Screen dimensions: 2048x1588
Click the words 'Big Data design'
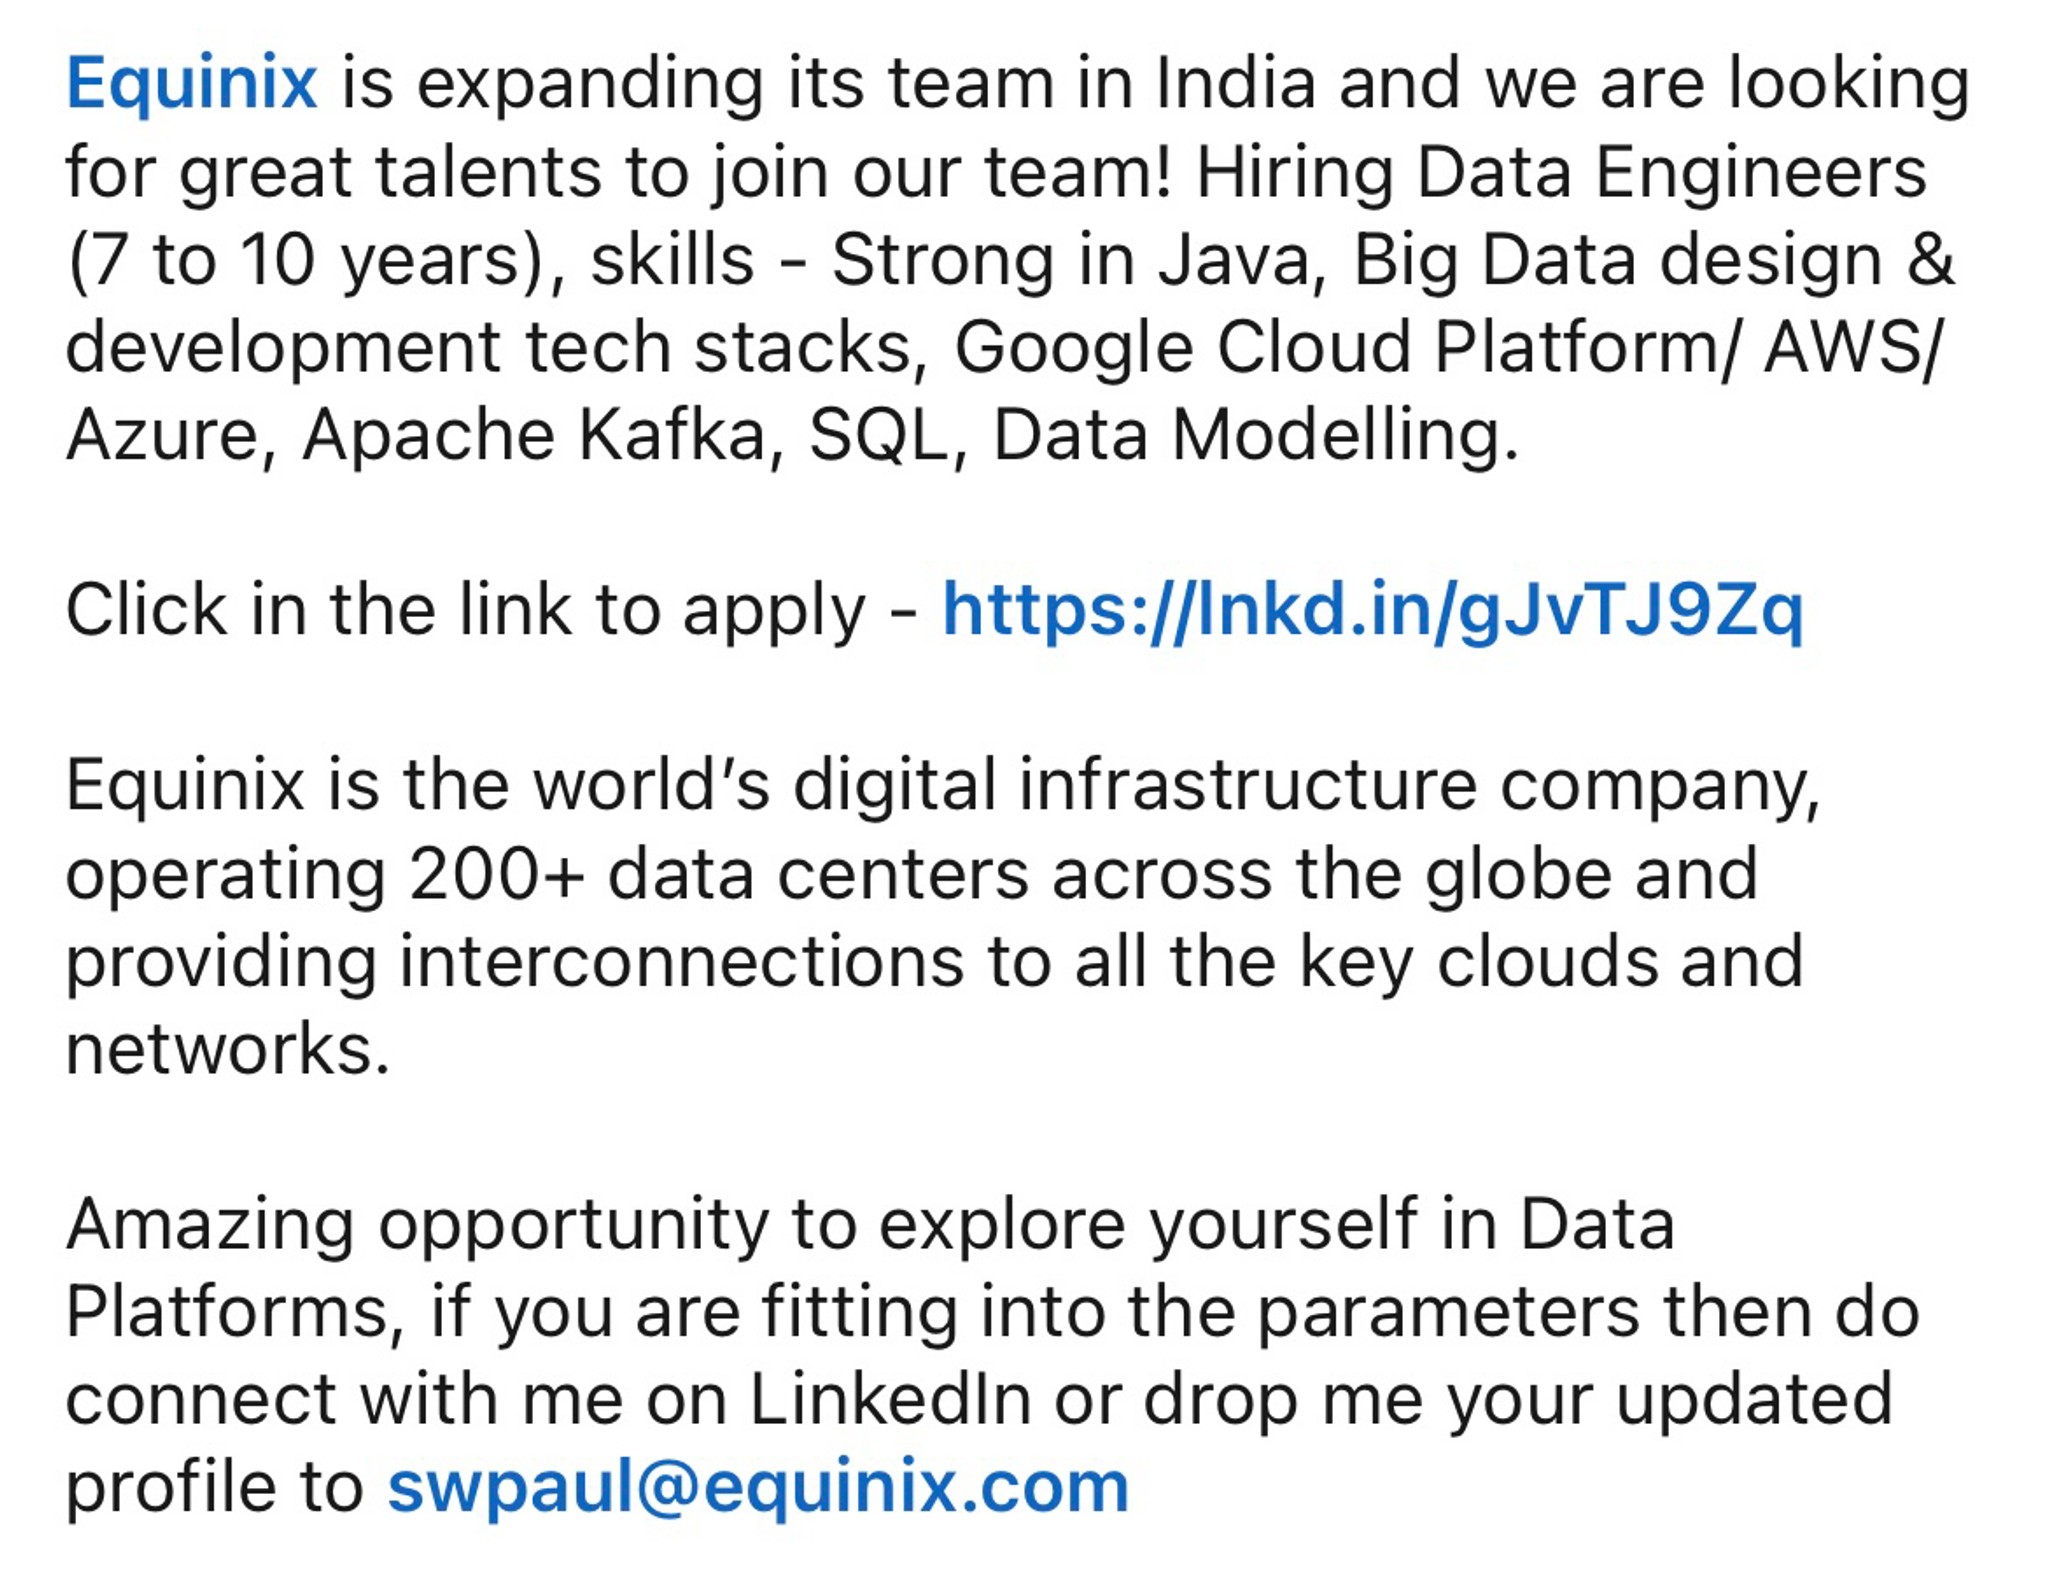click(1618, 261)
